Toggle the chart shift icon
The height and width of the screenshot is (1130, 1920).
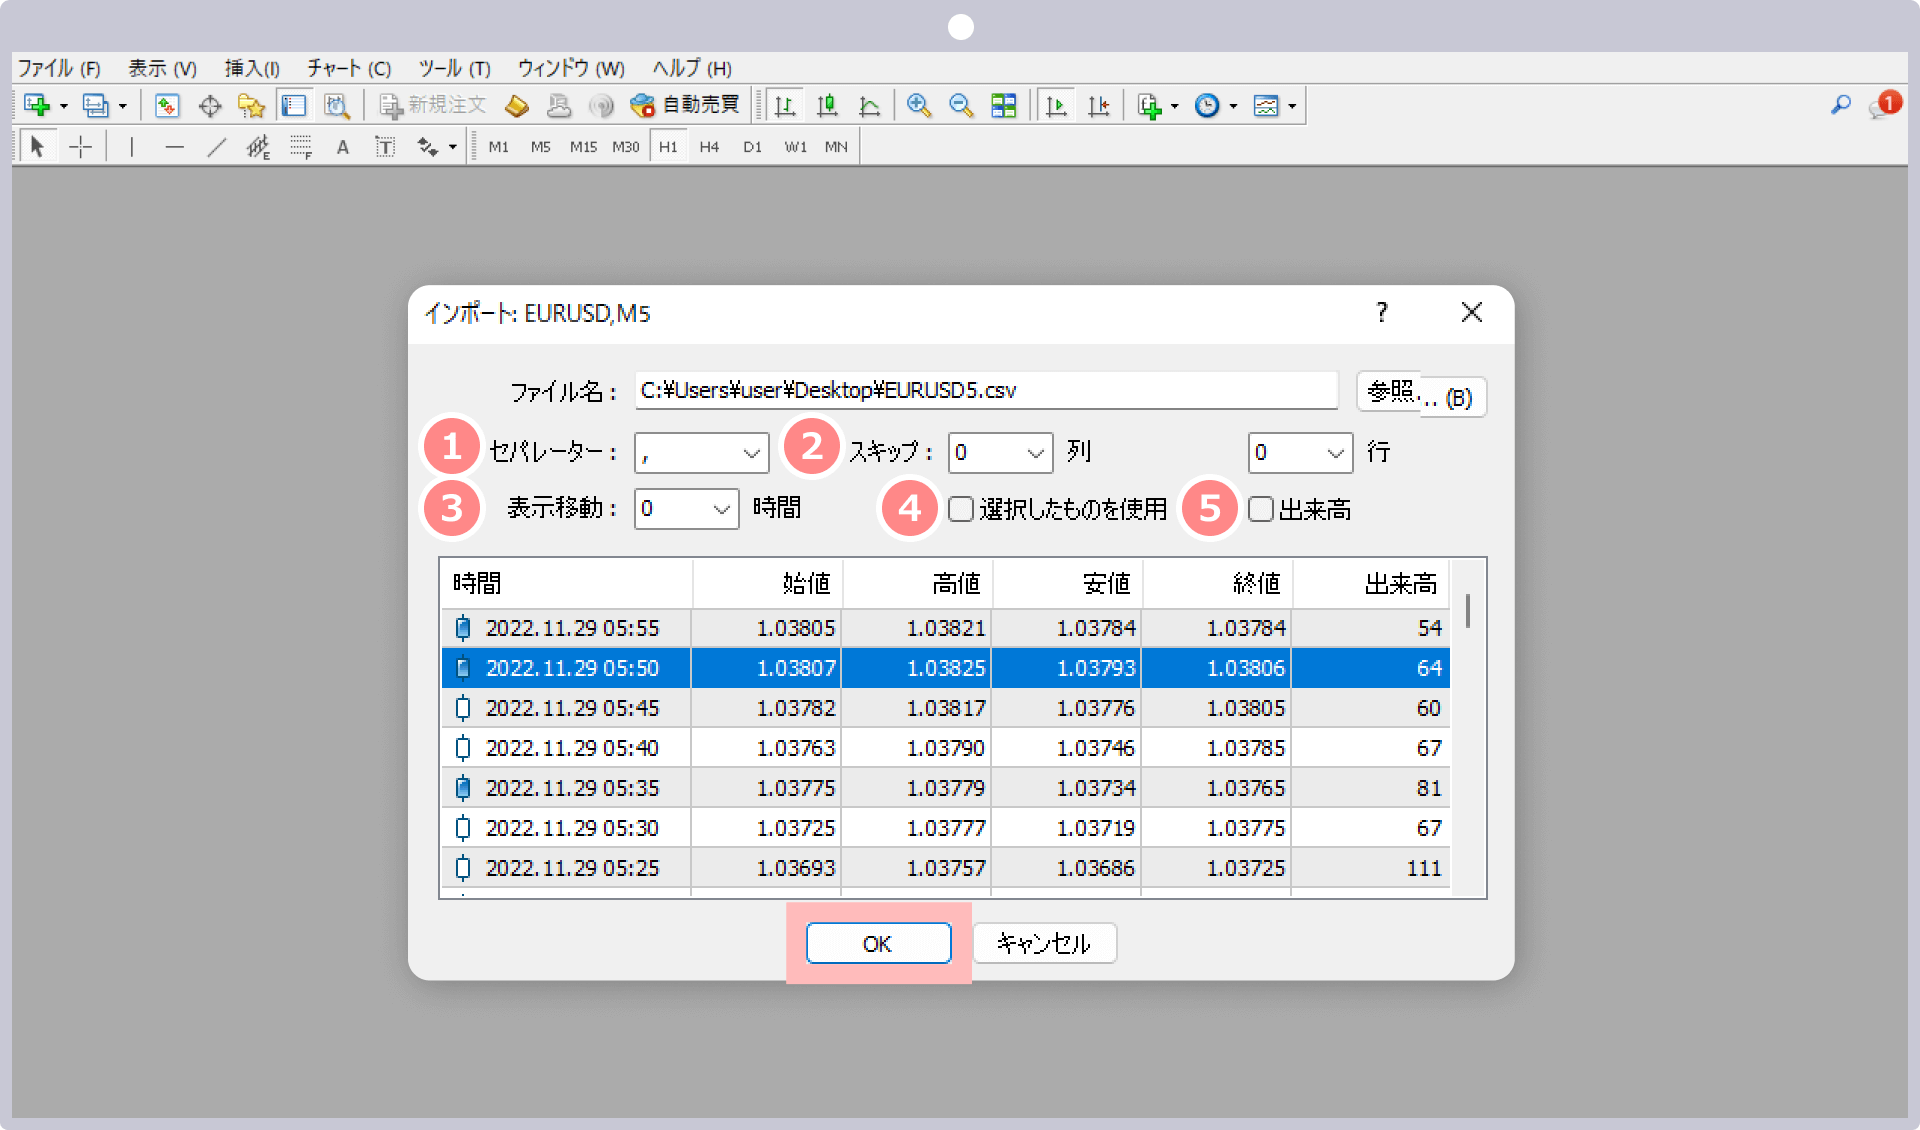pos(1099,105)
